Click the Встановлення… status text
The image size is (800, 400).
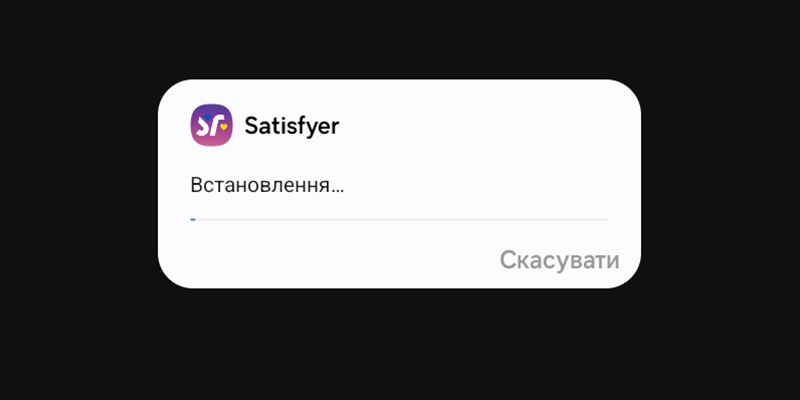(x=267, y=185)
